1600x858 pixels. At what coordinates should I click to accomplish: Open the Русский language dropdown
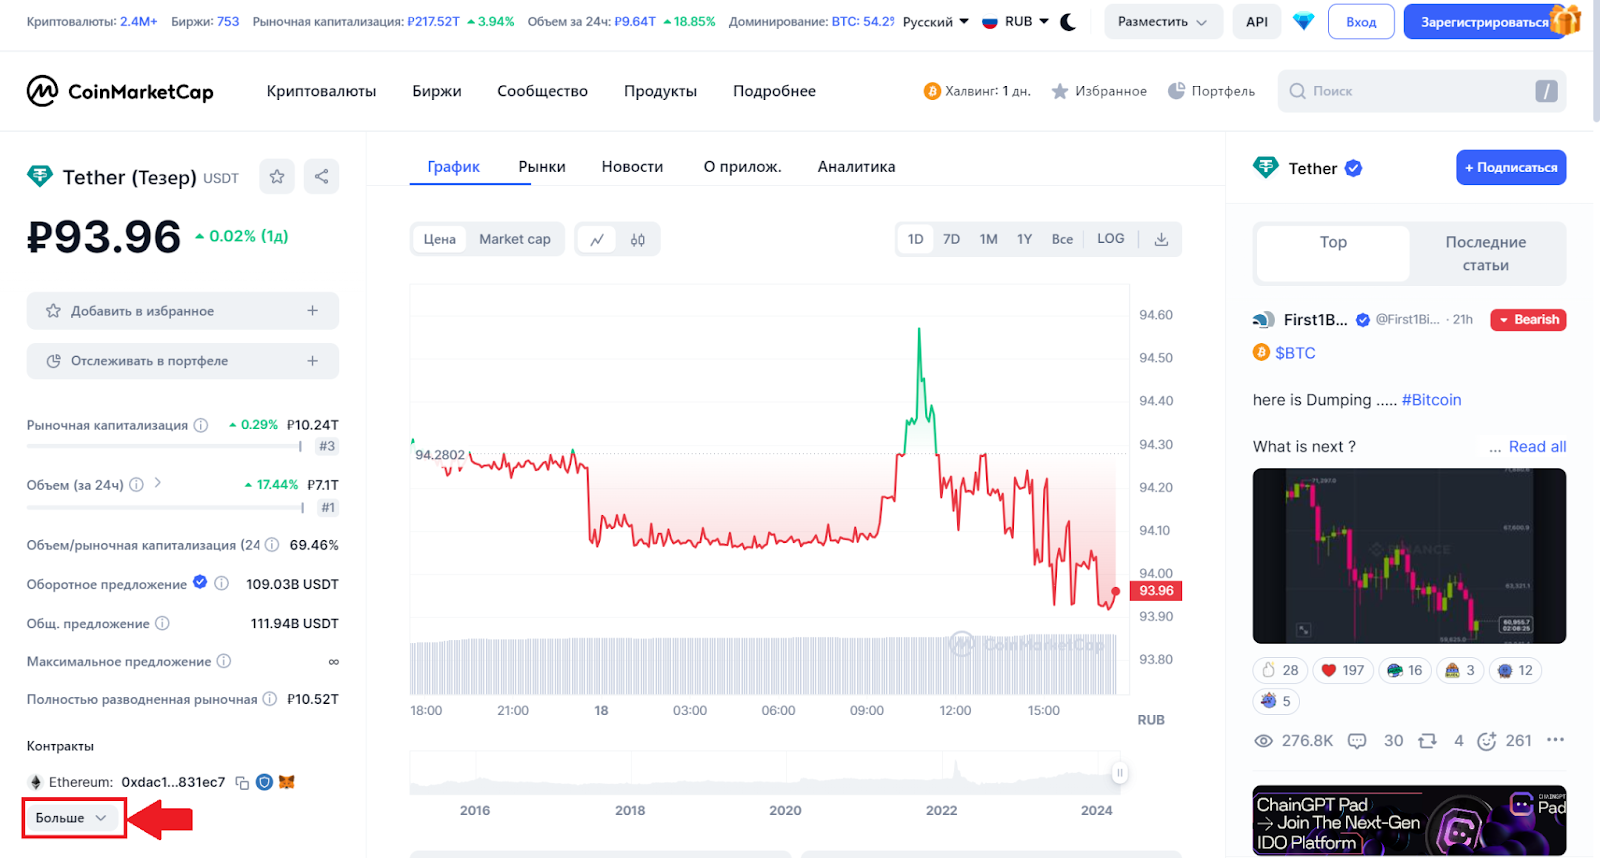click(936, 22)
